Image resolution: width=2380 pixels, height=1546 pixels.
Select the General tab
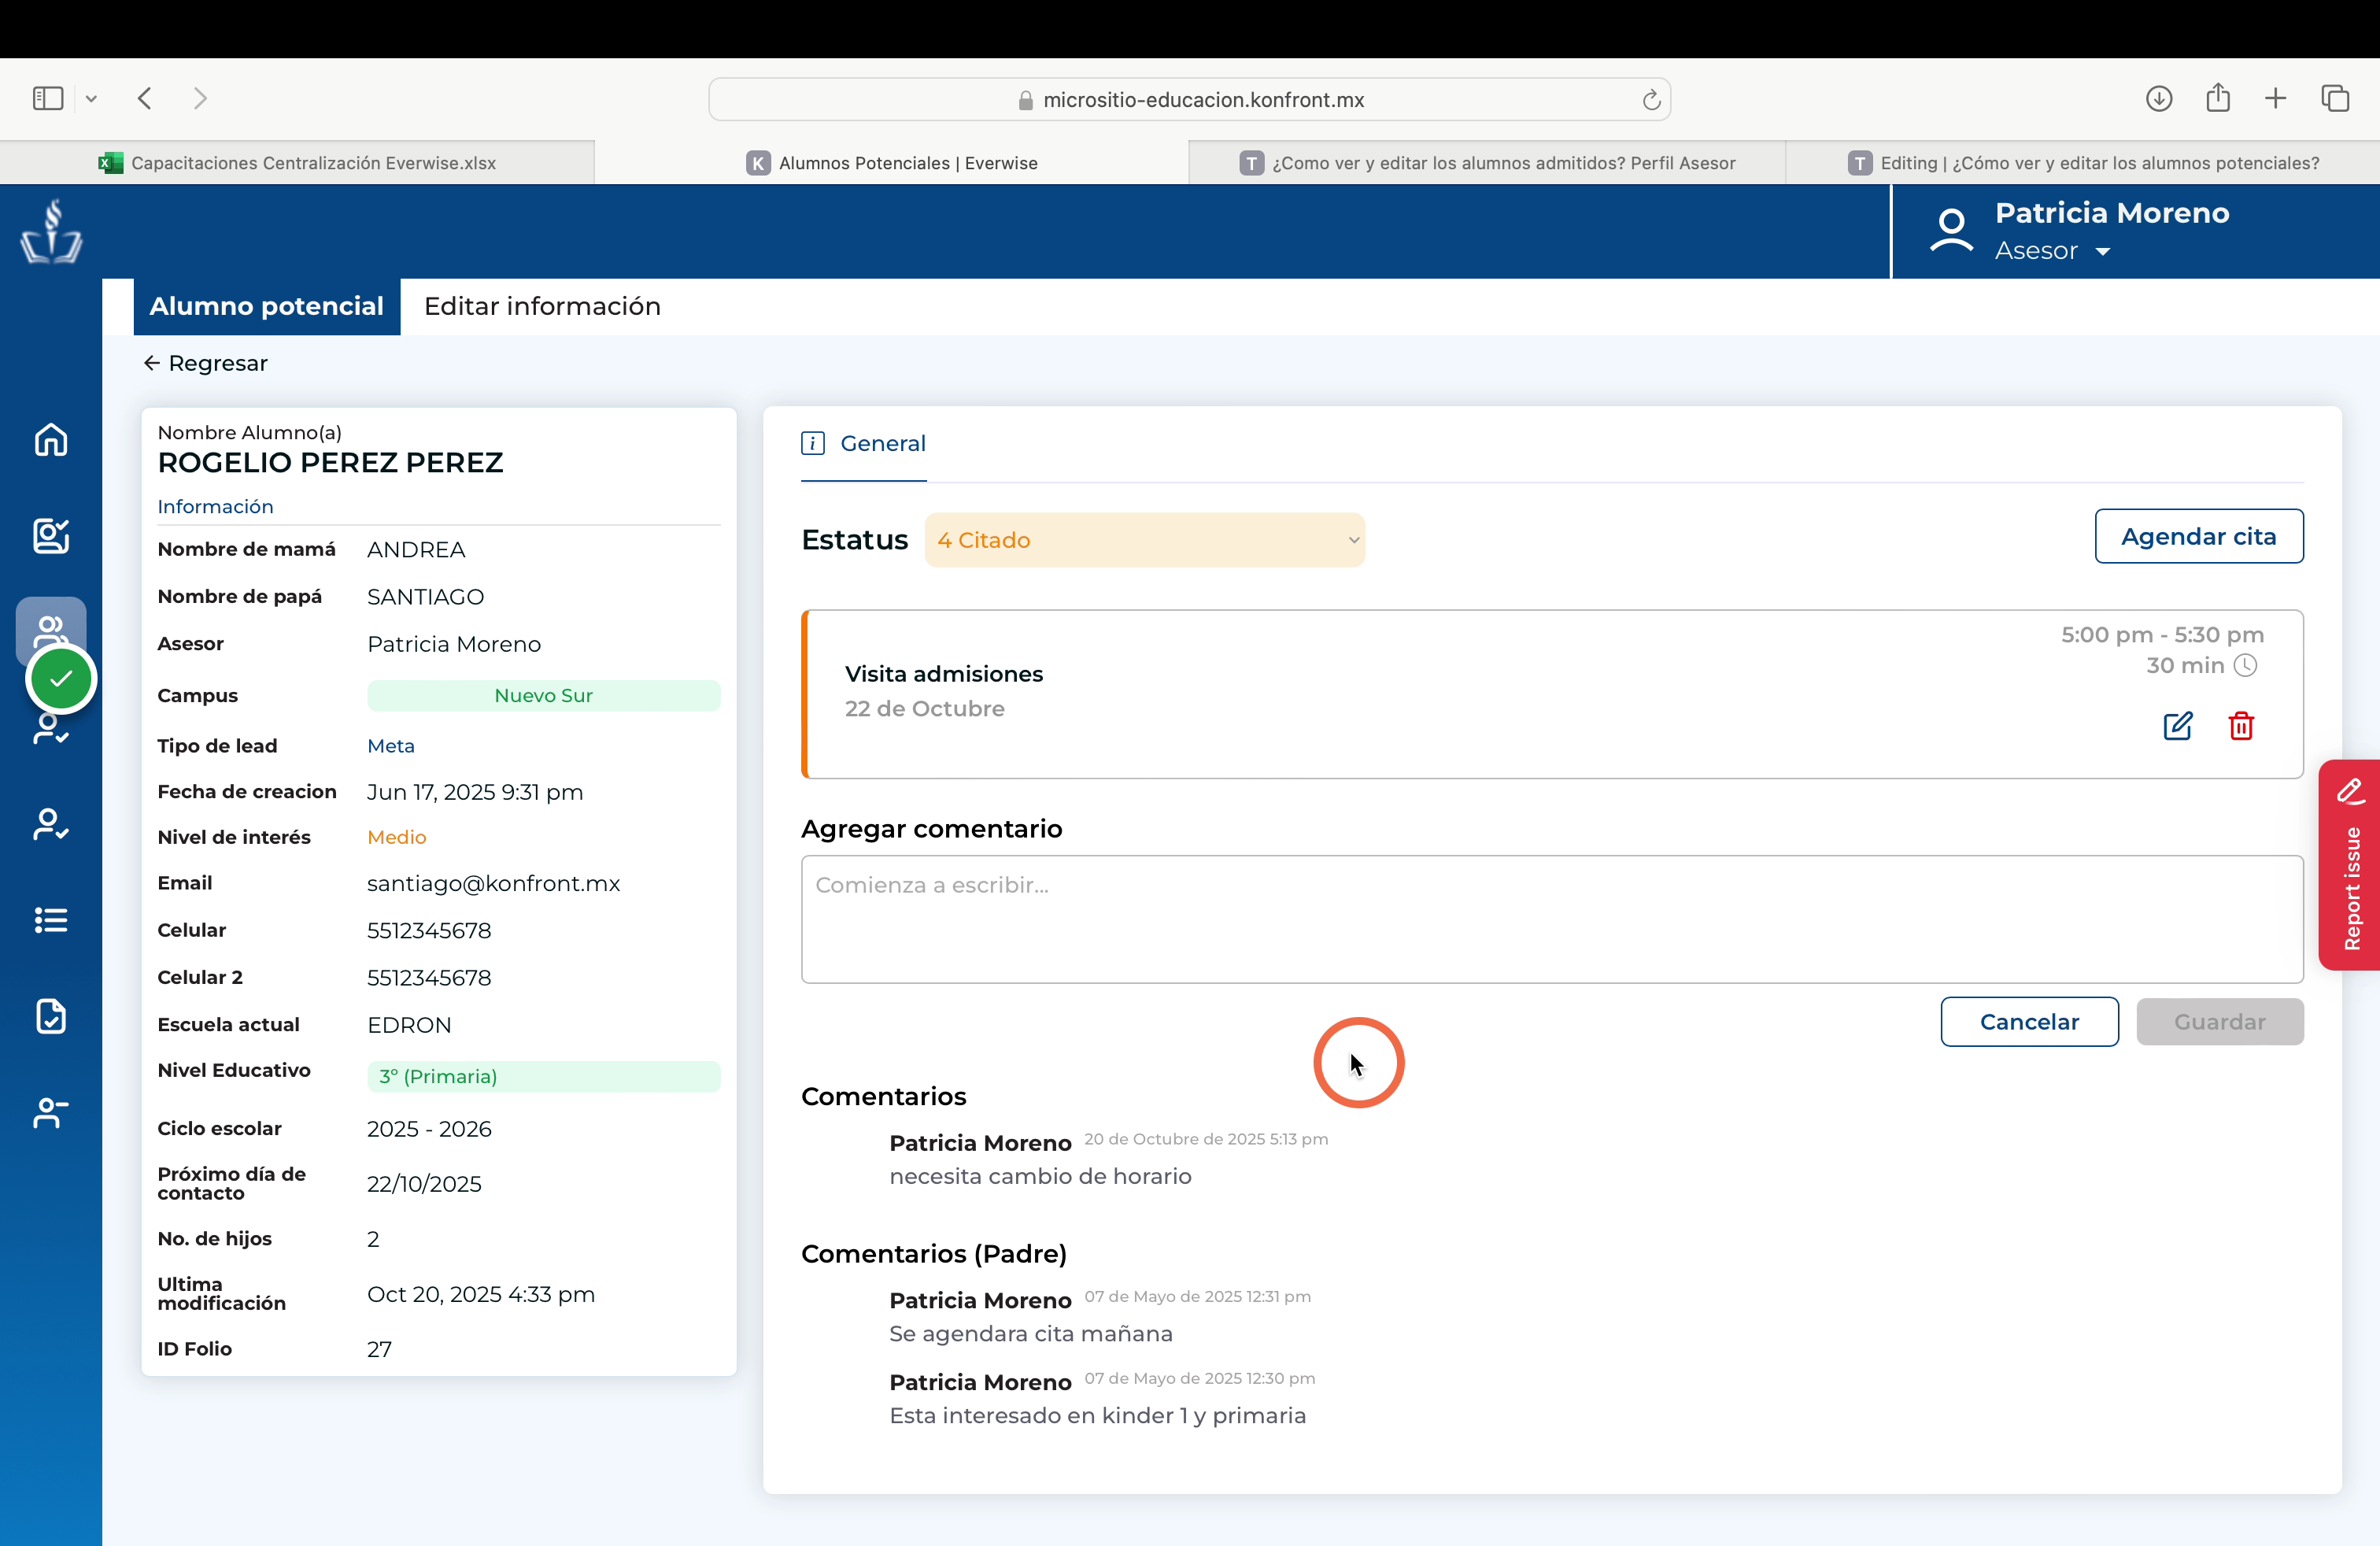coord(863,443)
